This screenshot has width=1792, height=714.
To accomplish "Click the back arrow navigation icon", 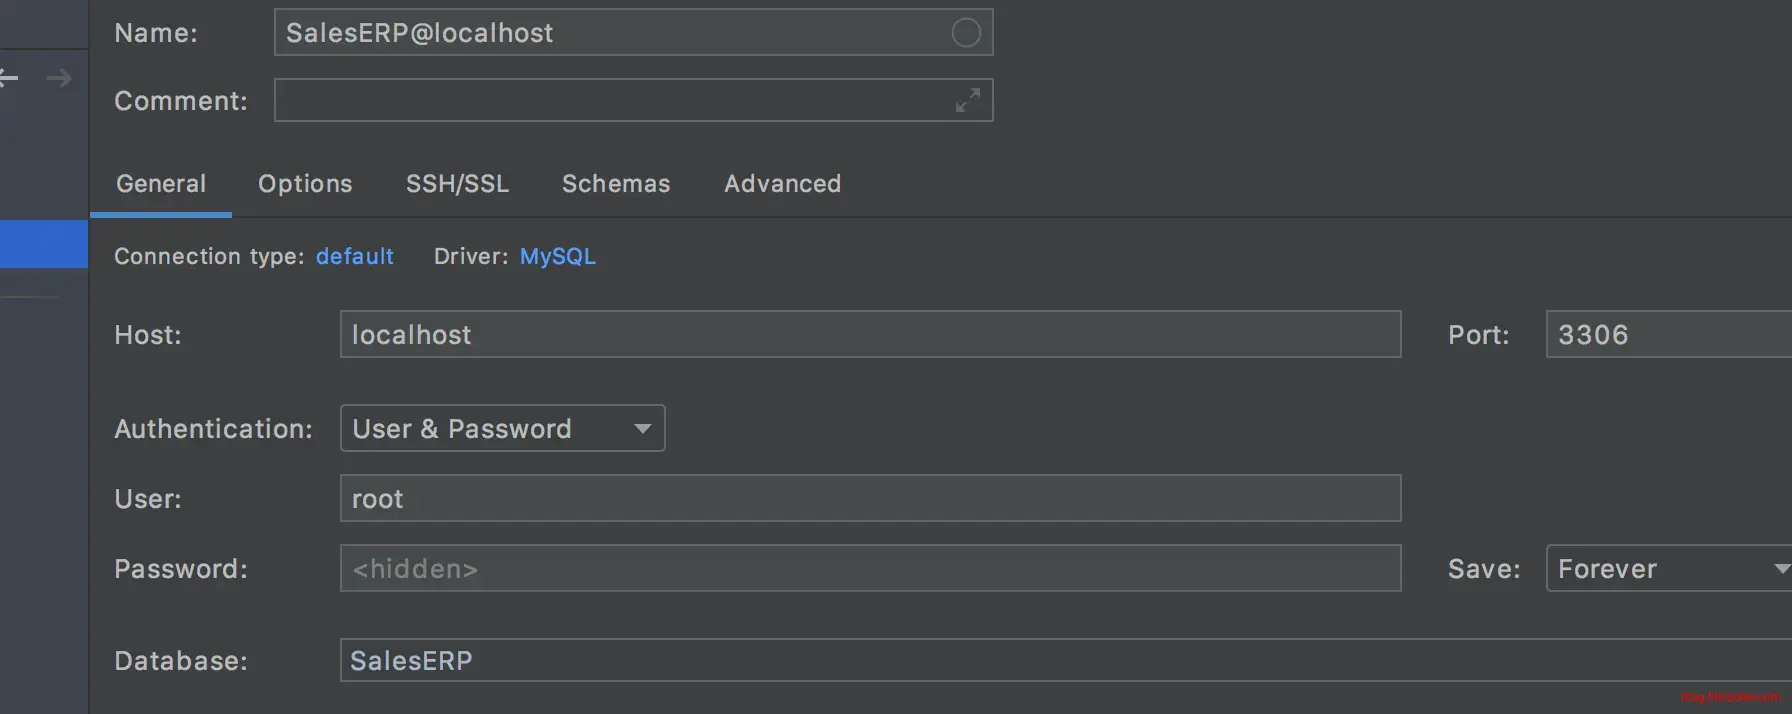I will (9, 78).
